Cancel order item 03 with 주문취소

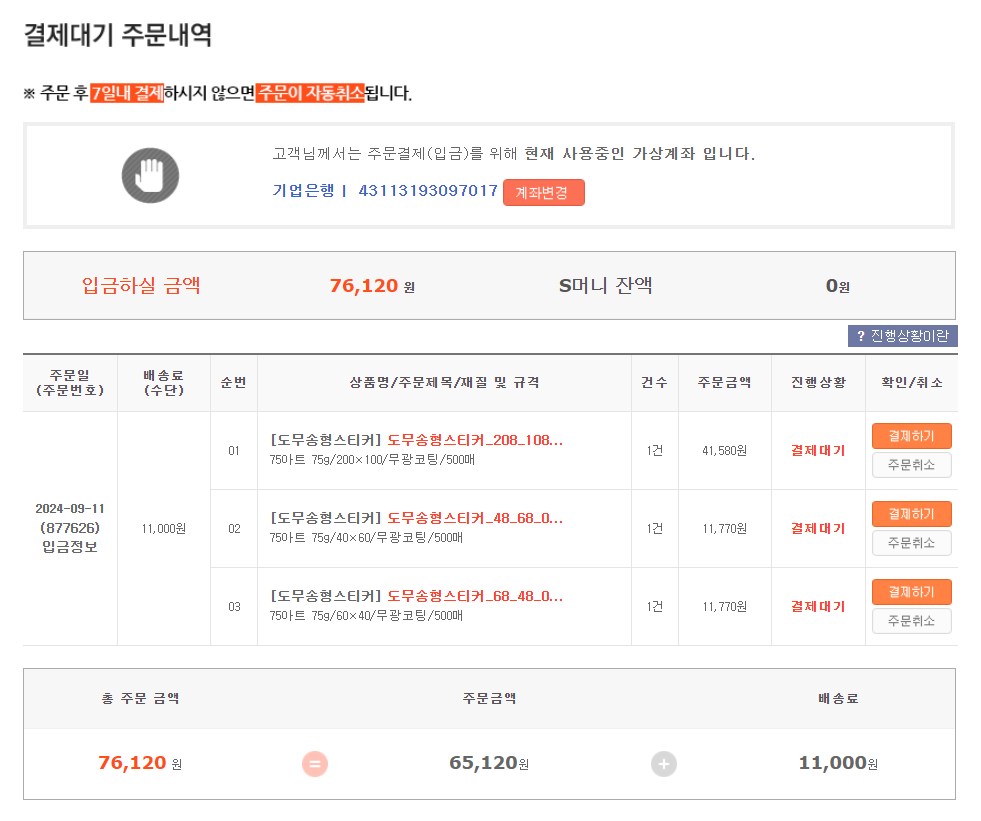[911, 621]
